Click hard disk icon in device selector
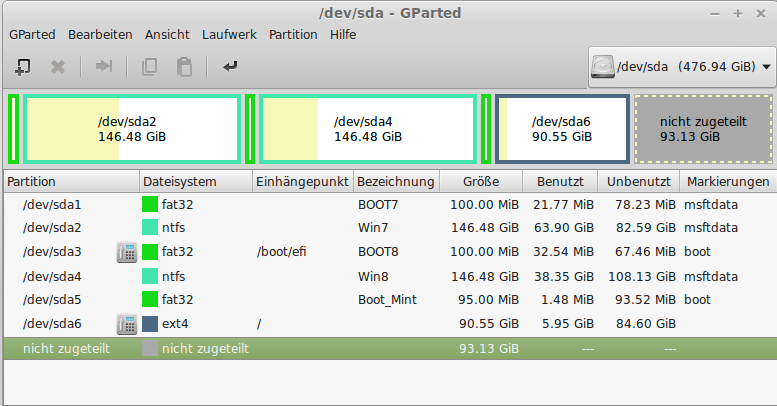Viewport: 777px width, 406px height. coord(603,66)
